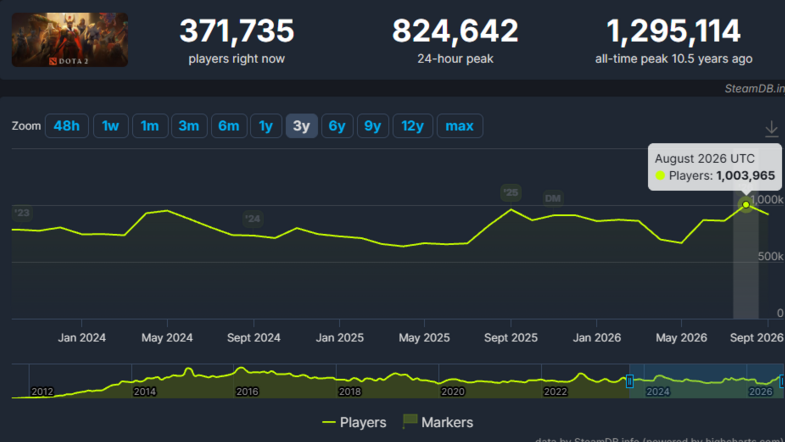The height and width of the screenshot is (442, 785).
Task: Grab the right navigator range handle
Action: point(782,381)
